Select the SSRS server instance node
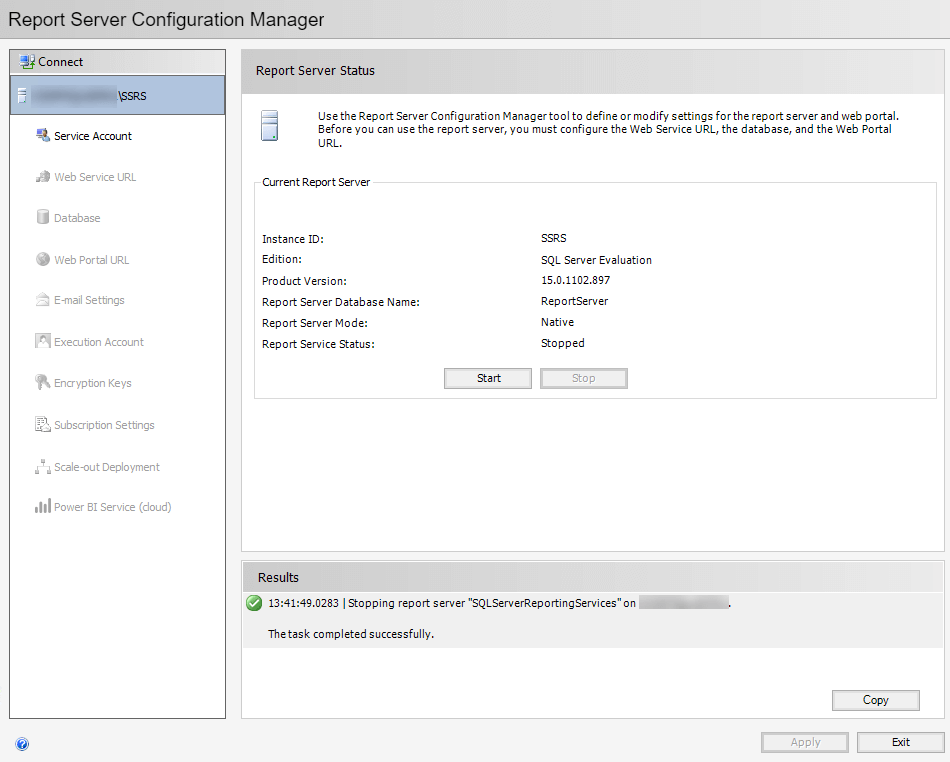 (x=117, y=96)
